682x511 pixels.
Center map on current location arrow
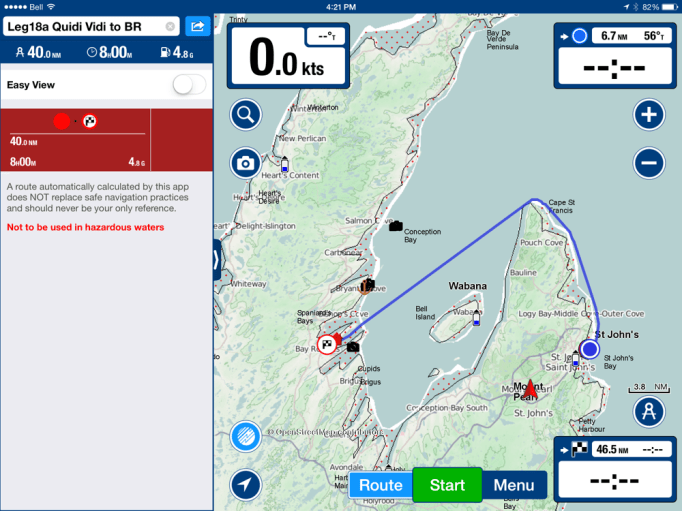245,484
